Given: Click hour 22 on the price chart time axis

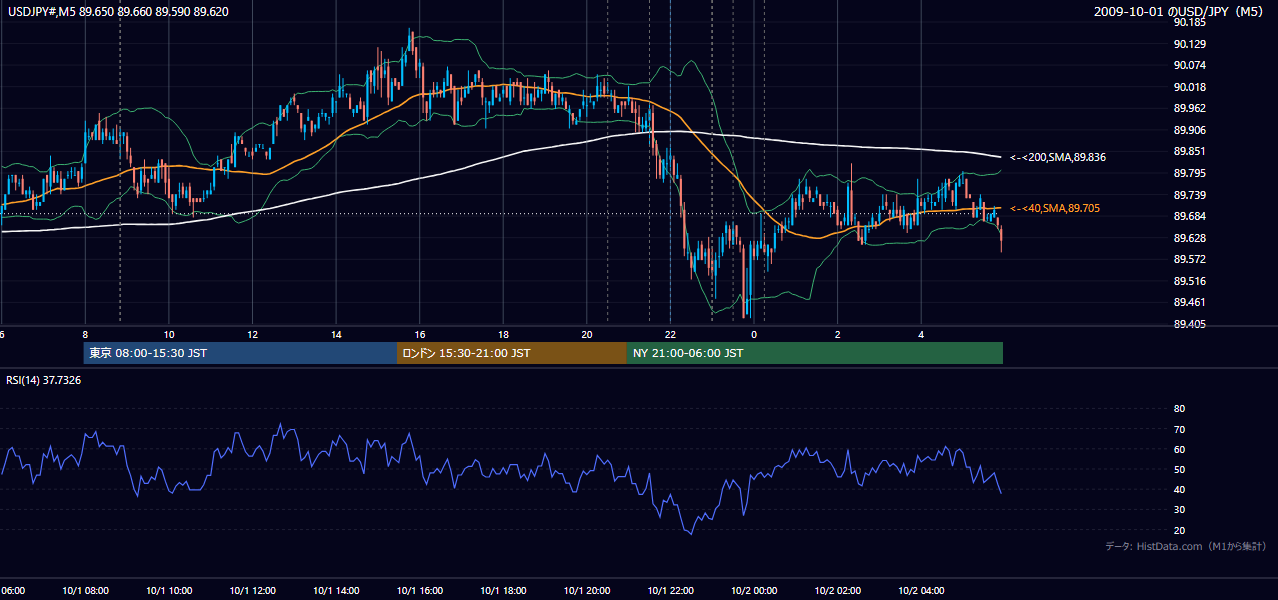Looking at the screenshot, I should [x=671, y=334].
